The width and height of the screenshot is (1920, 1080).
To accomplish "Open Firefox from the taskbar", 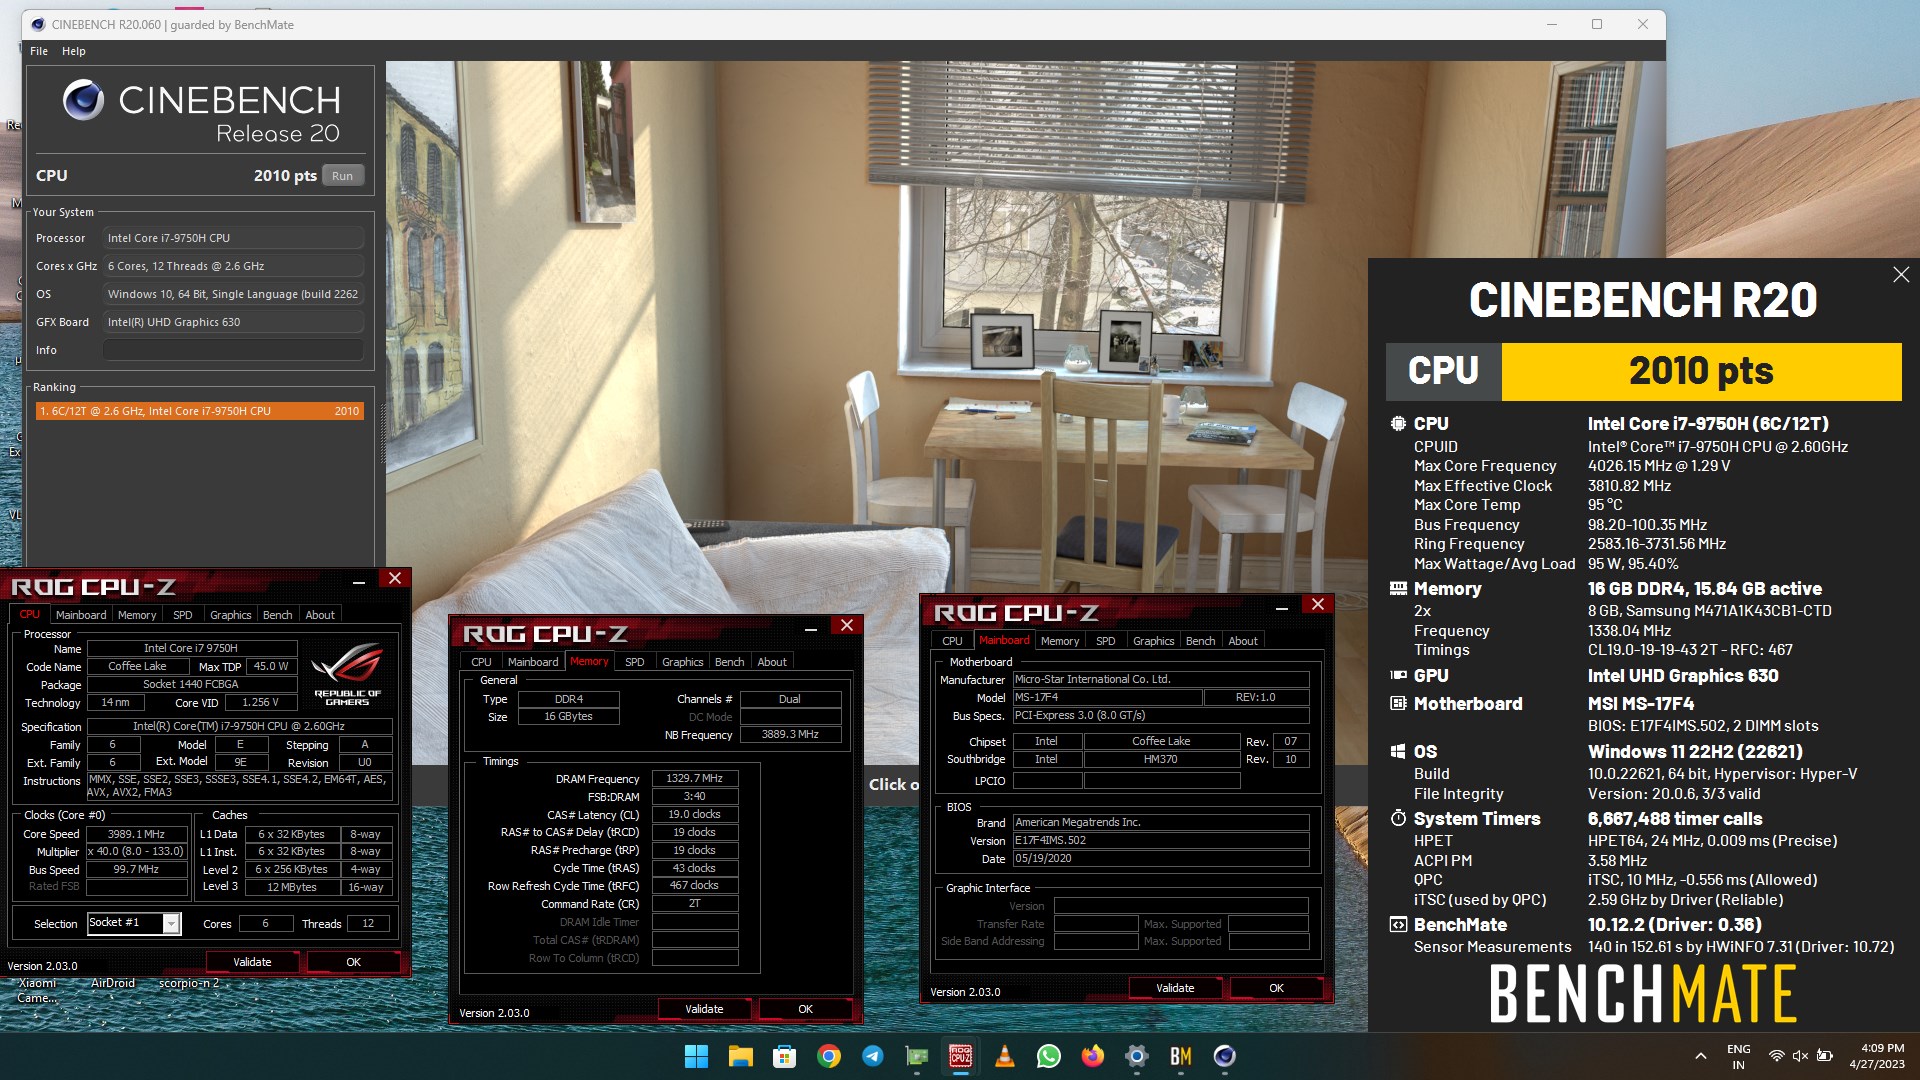I will [1093, 1056].
